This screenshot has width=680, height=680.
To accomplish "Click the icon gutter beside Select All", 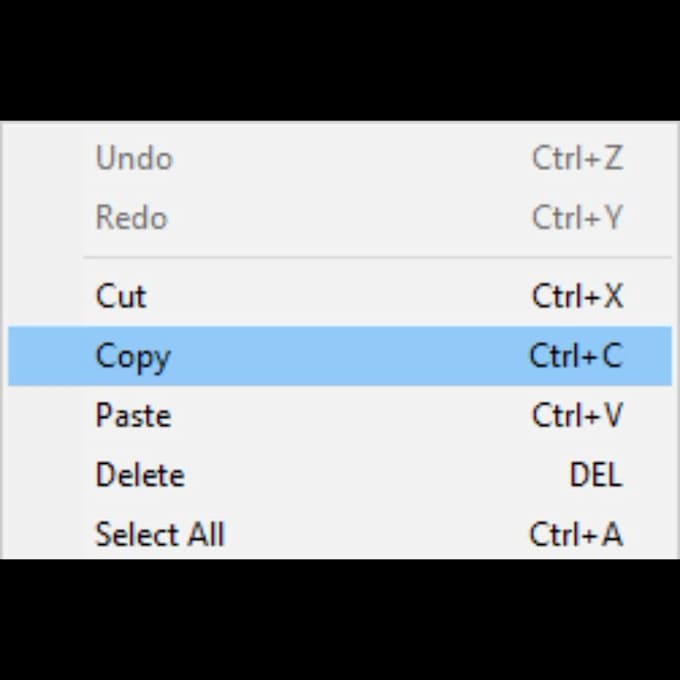I will coord(45,534).
